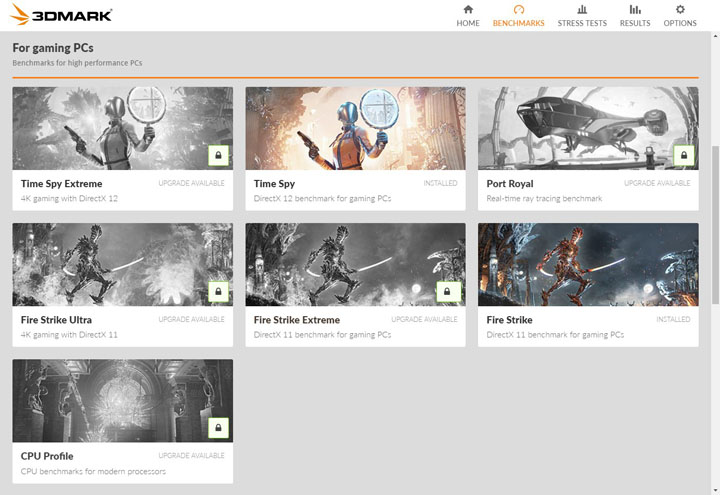Open the Fire Strike benchmark thumbnail
The width and height of the screenshot is (720, 495).
click(x=588, y=264)
